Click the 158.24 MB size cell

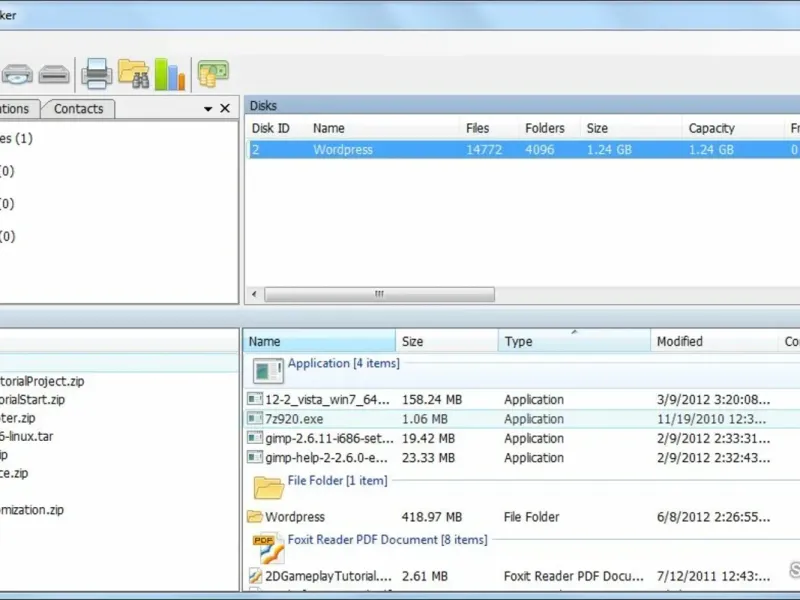tap(432, 399)
